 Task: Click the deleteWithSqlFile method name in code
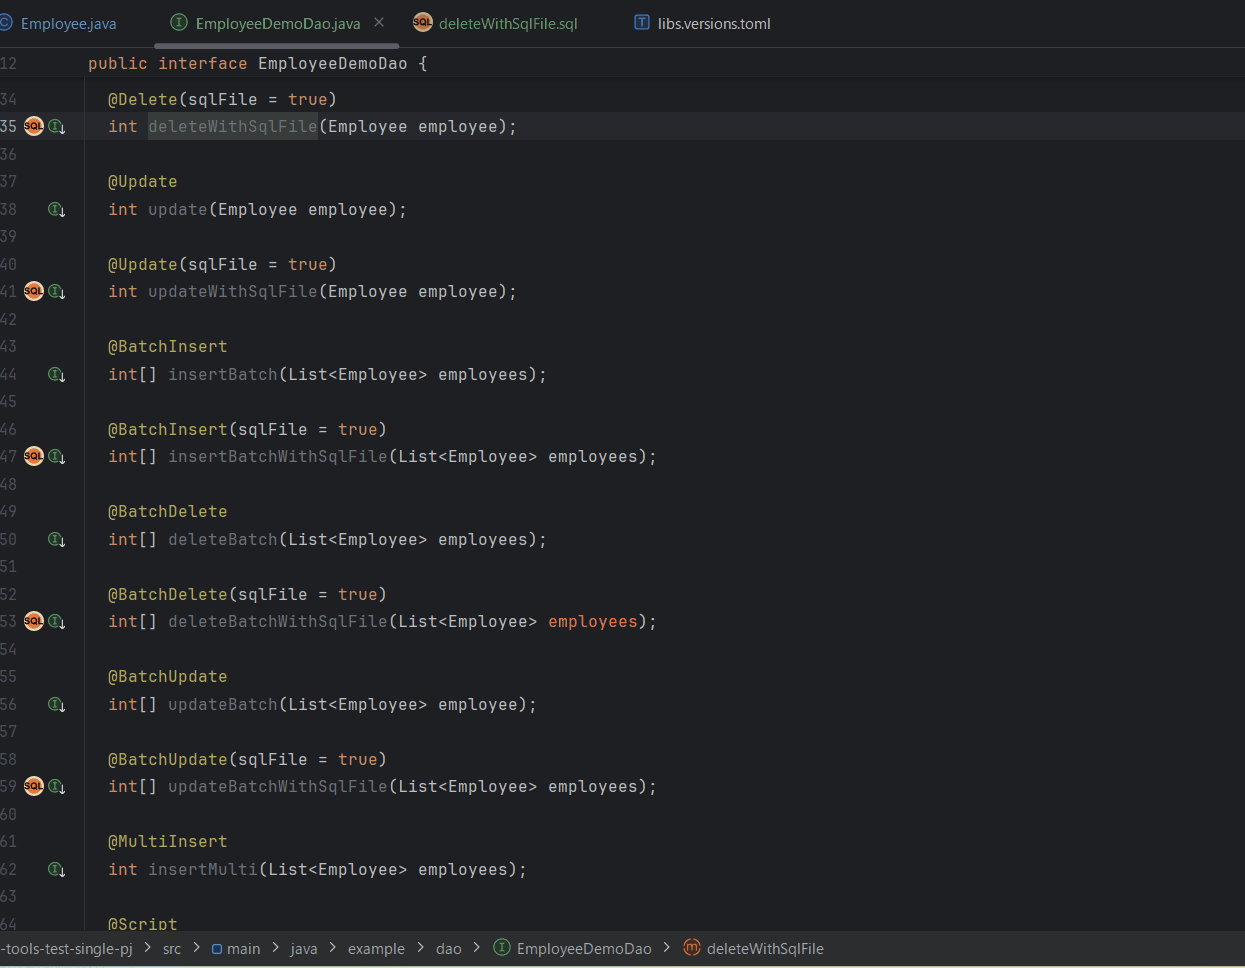tap(233, 126)
